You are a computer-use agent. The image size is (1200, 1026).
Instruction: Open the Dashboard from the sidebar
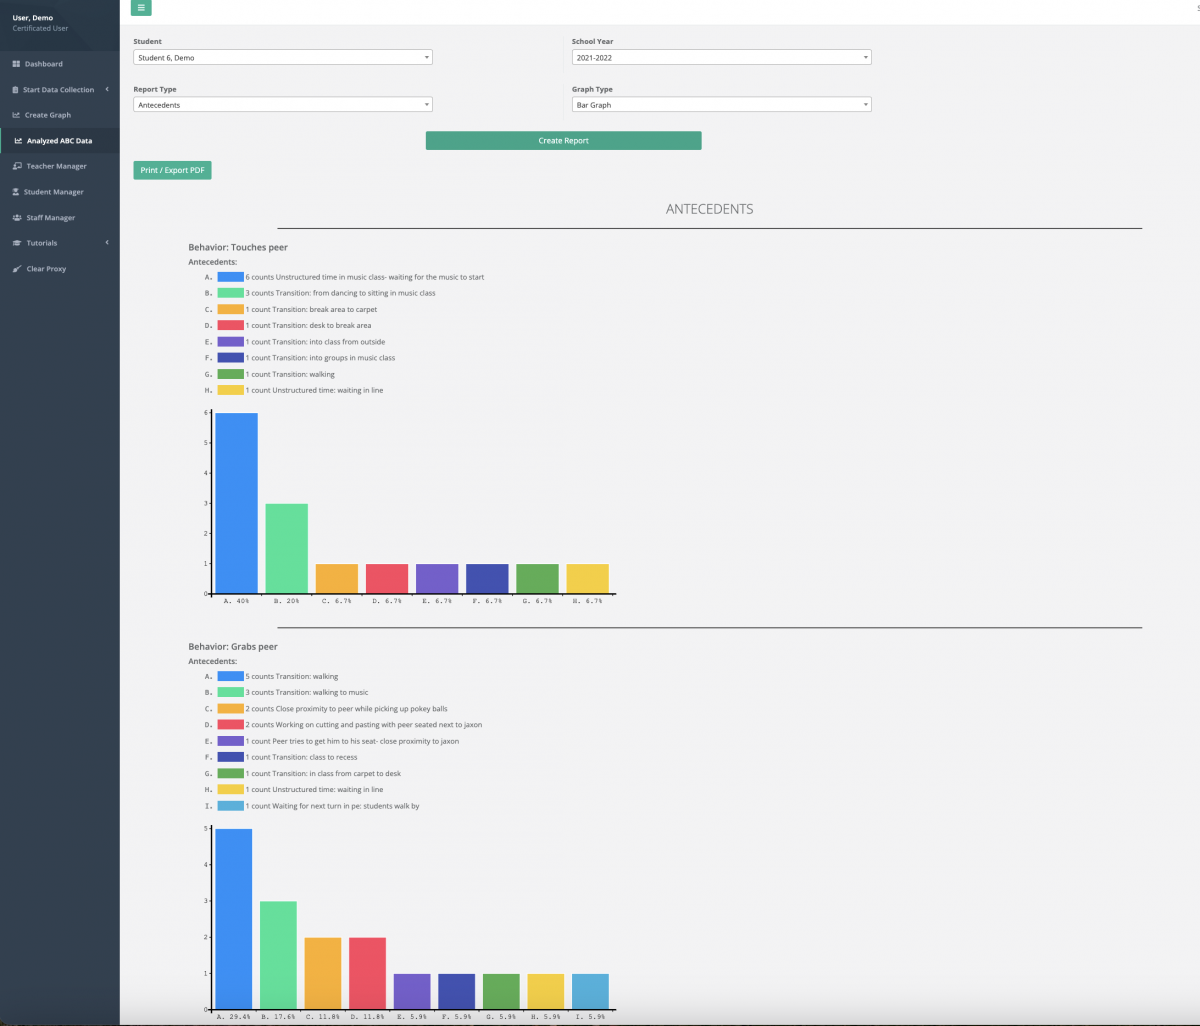tap(43, 63)
